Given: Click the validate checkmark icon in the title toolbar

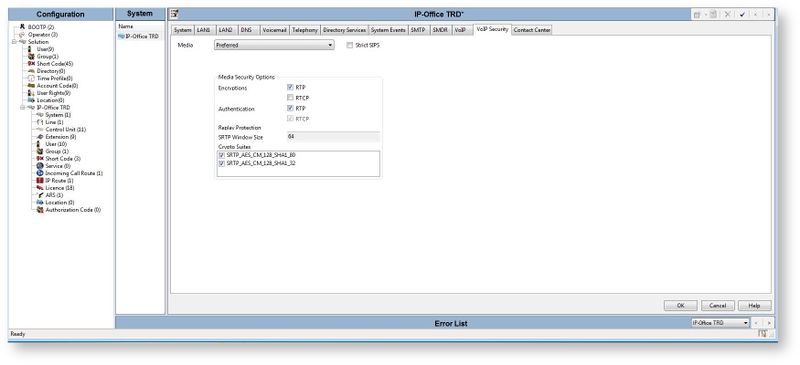Looking at the screenshot, I should point(742,15).
